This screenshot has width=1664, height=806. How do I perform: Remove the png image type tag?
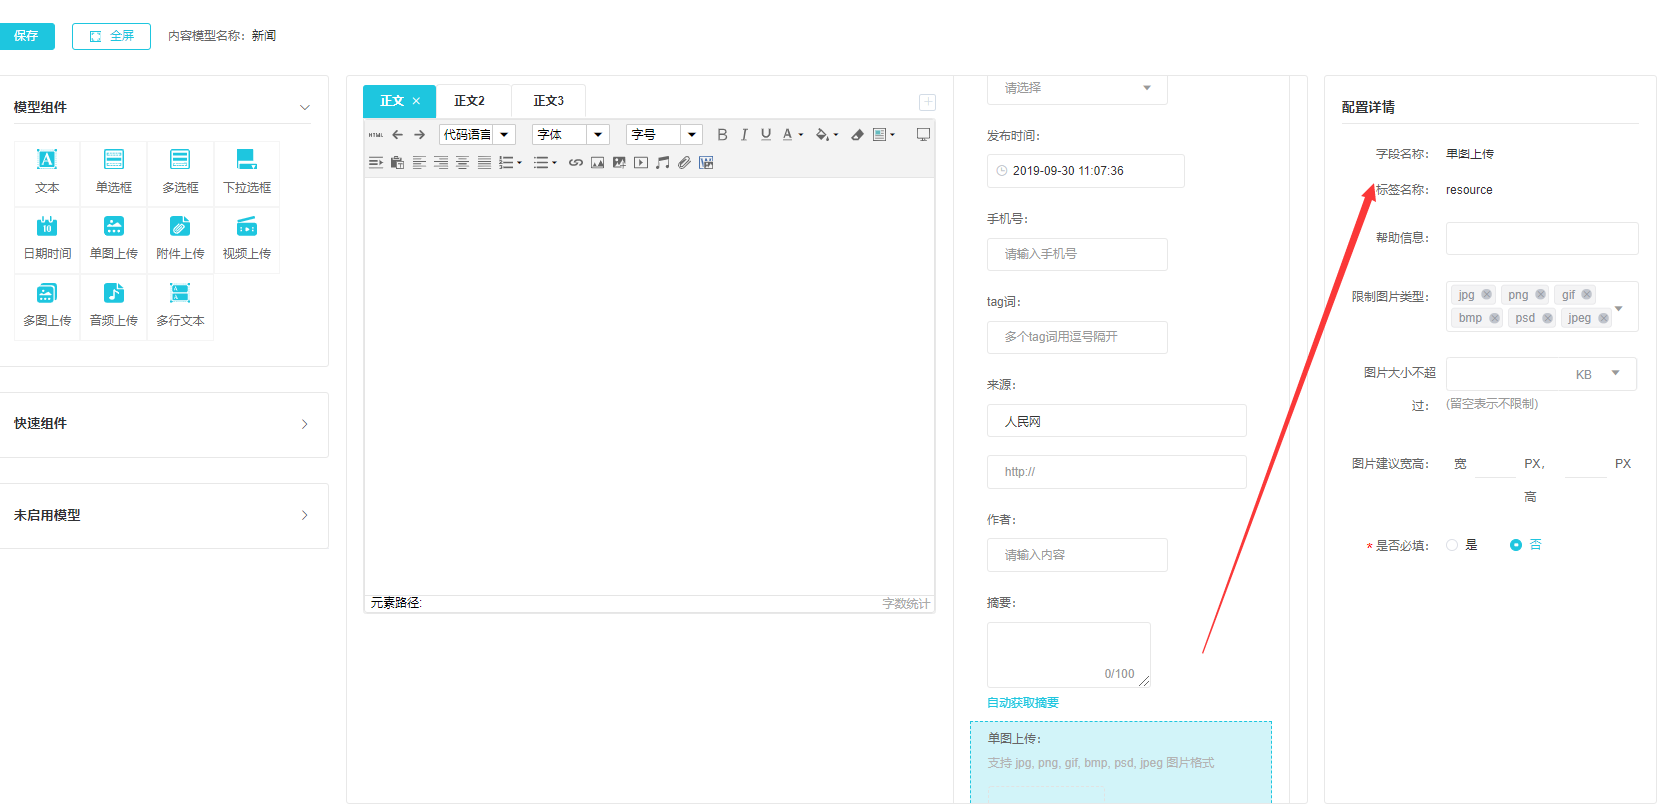(1541, 295)
